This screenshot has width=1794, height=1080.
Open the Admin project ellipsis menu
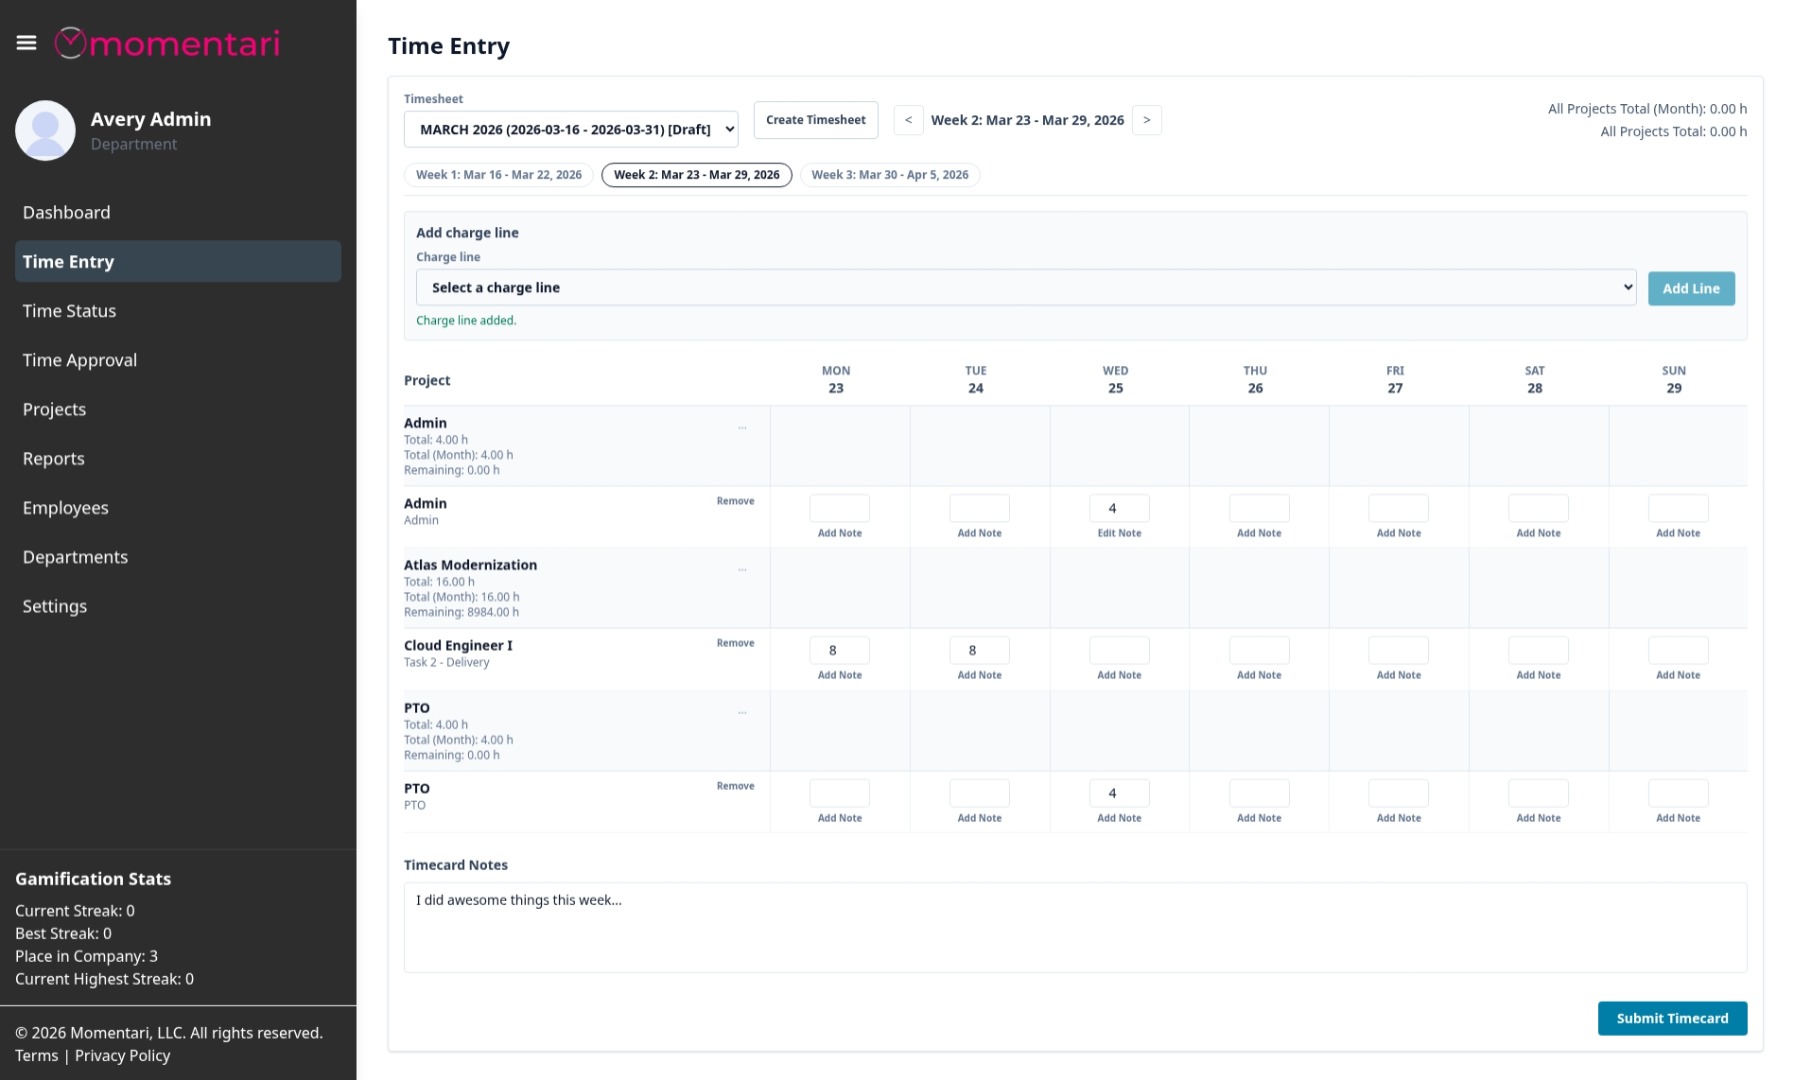coord(742,427)
